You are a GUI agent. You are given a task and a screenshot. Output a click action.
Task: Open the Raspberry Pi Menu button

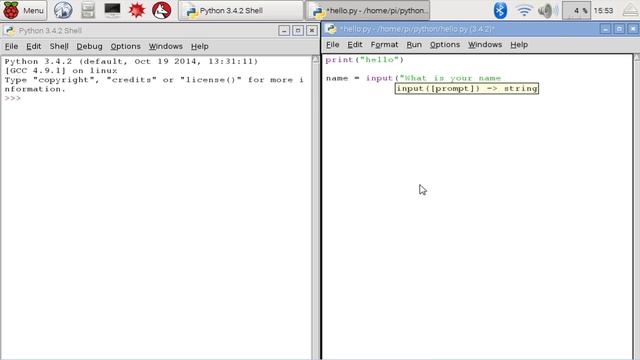(x=24, y=10)
